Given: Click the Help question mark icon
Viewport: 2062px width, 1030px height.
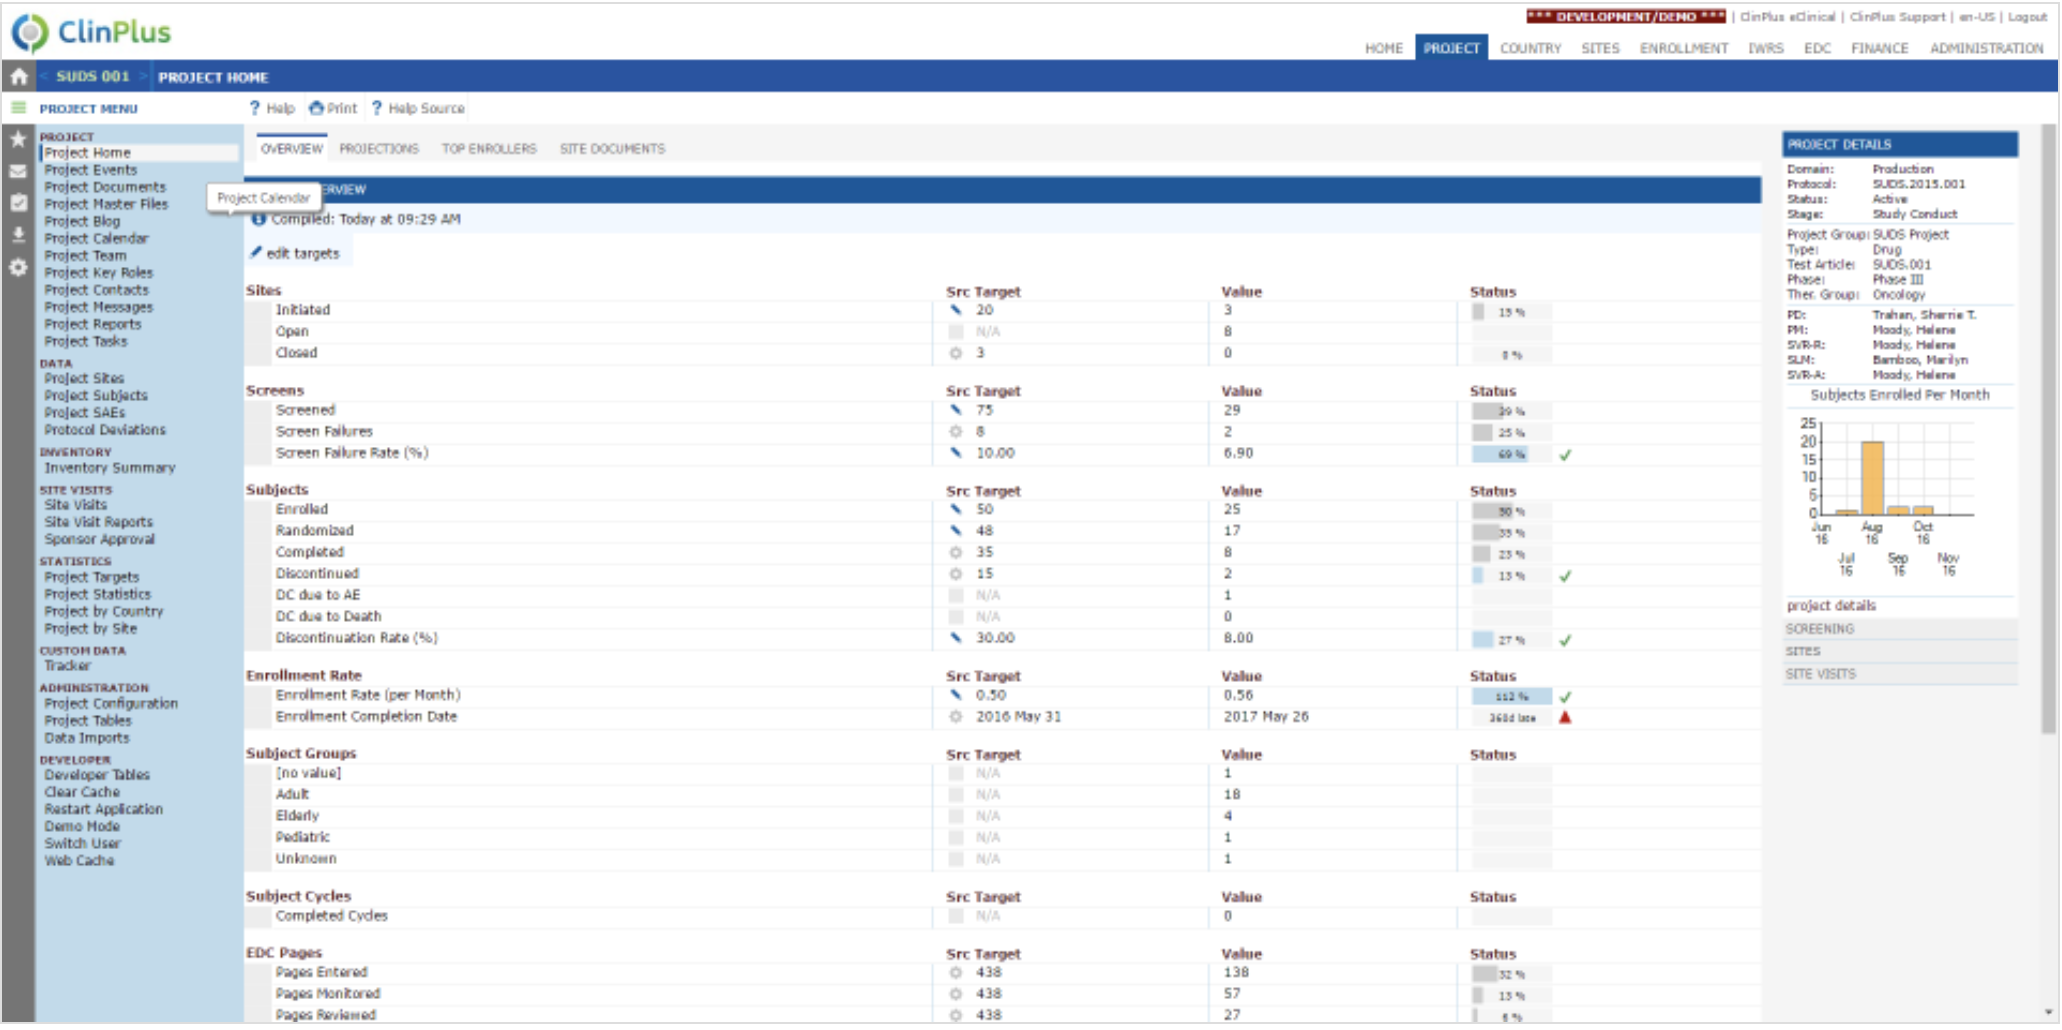Looking at the screenshot, I should (255, 108).
